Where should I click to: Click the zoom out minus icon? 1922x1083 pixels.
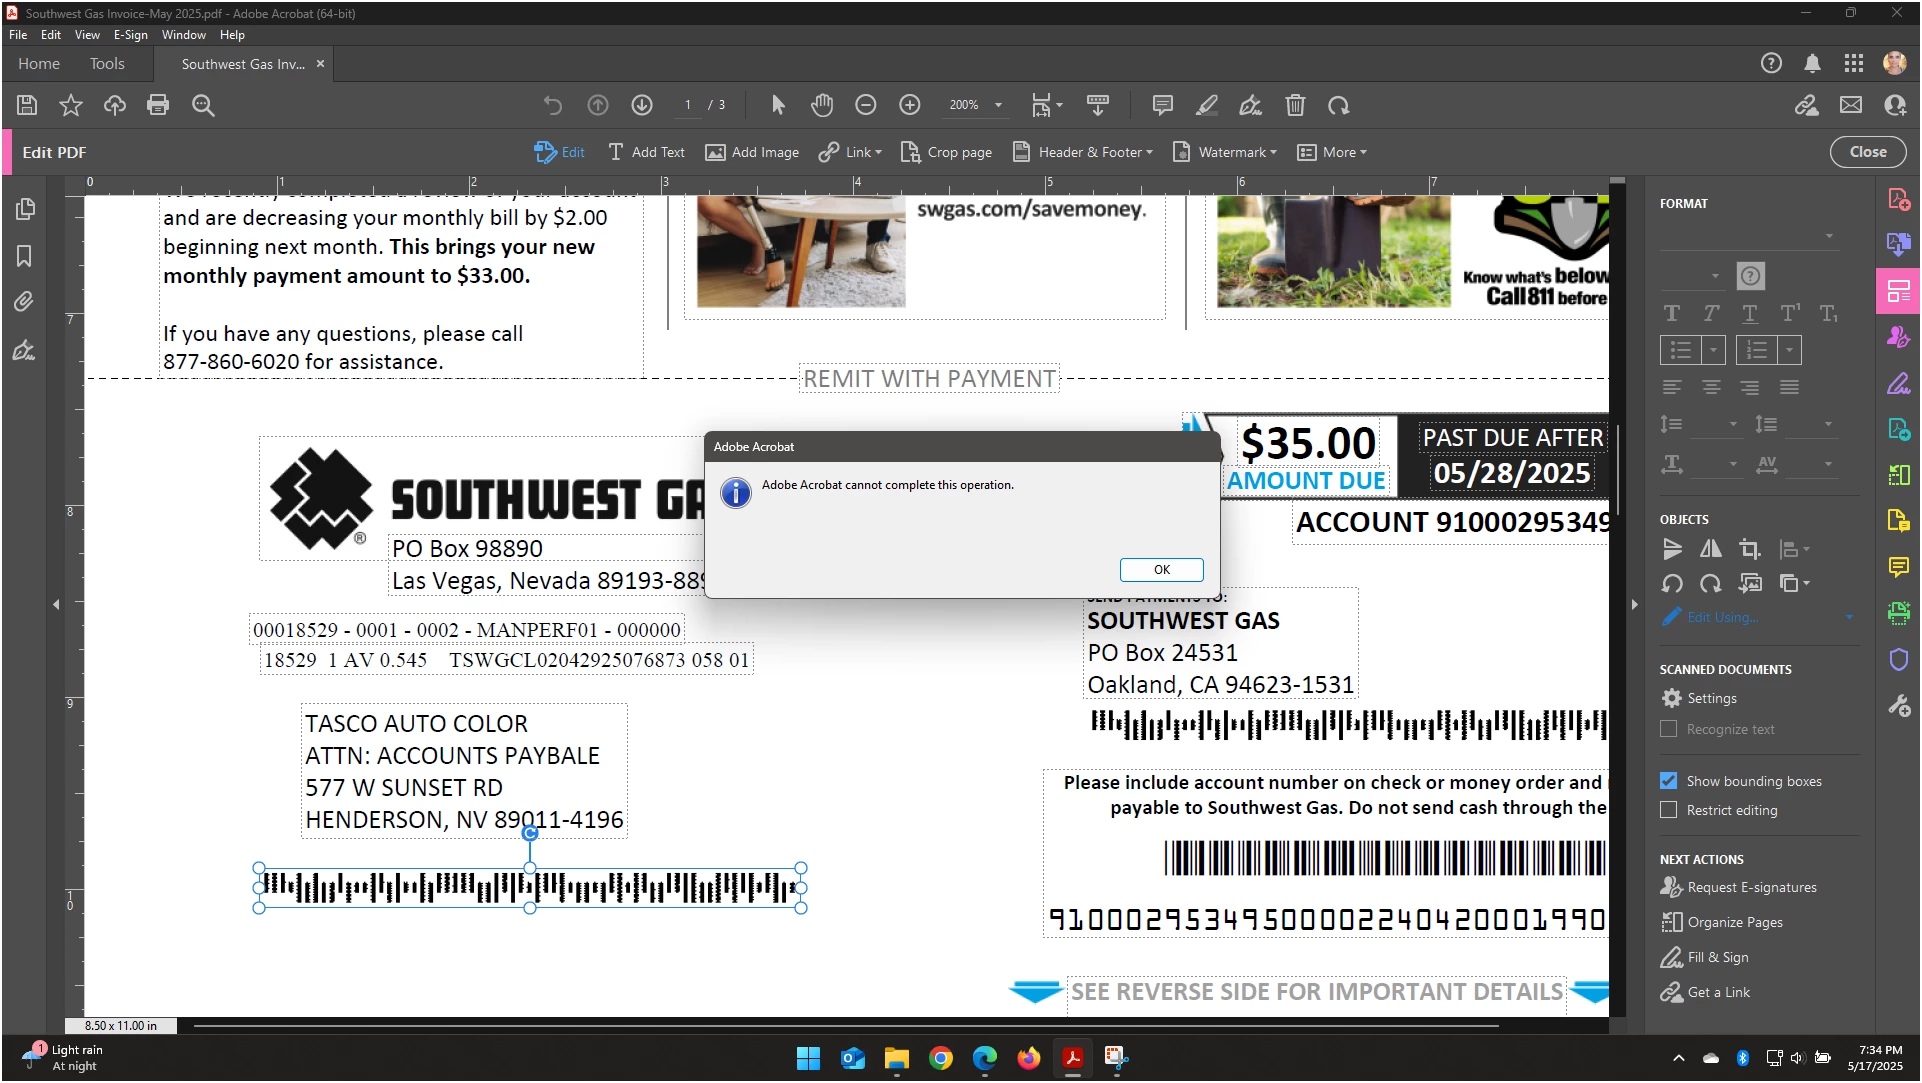(866, 105)
